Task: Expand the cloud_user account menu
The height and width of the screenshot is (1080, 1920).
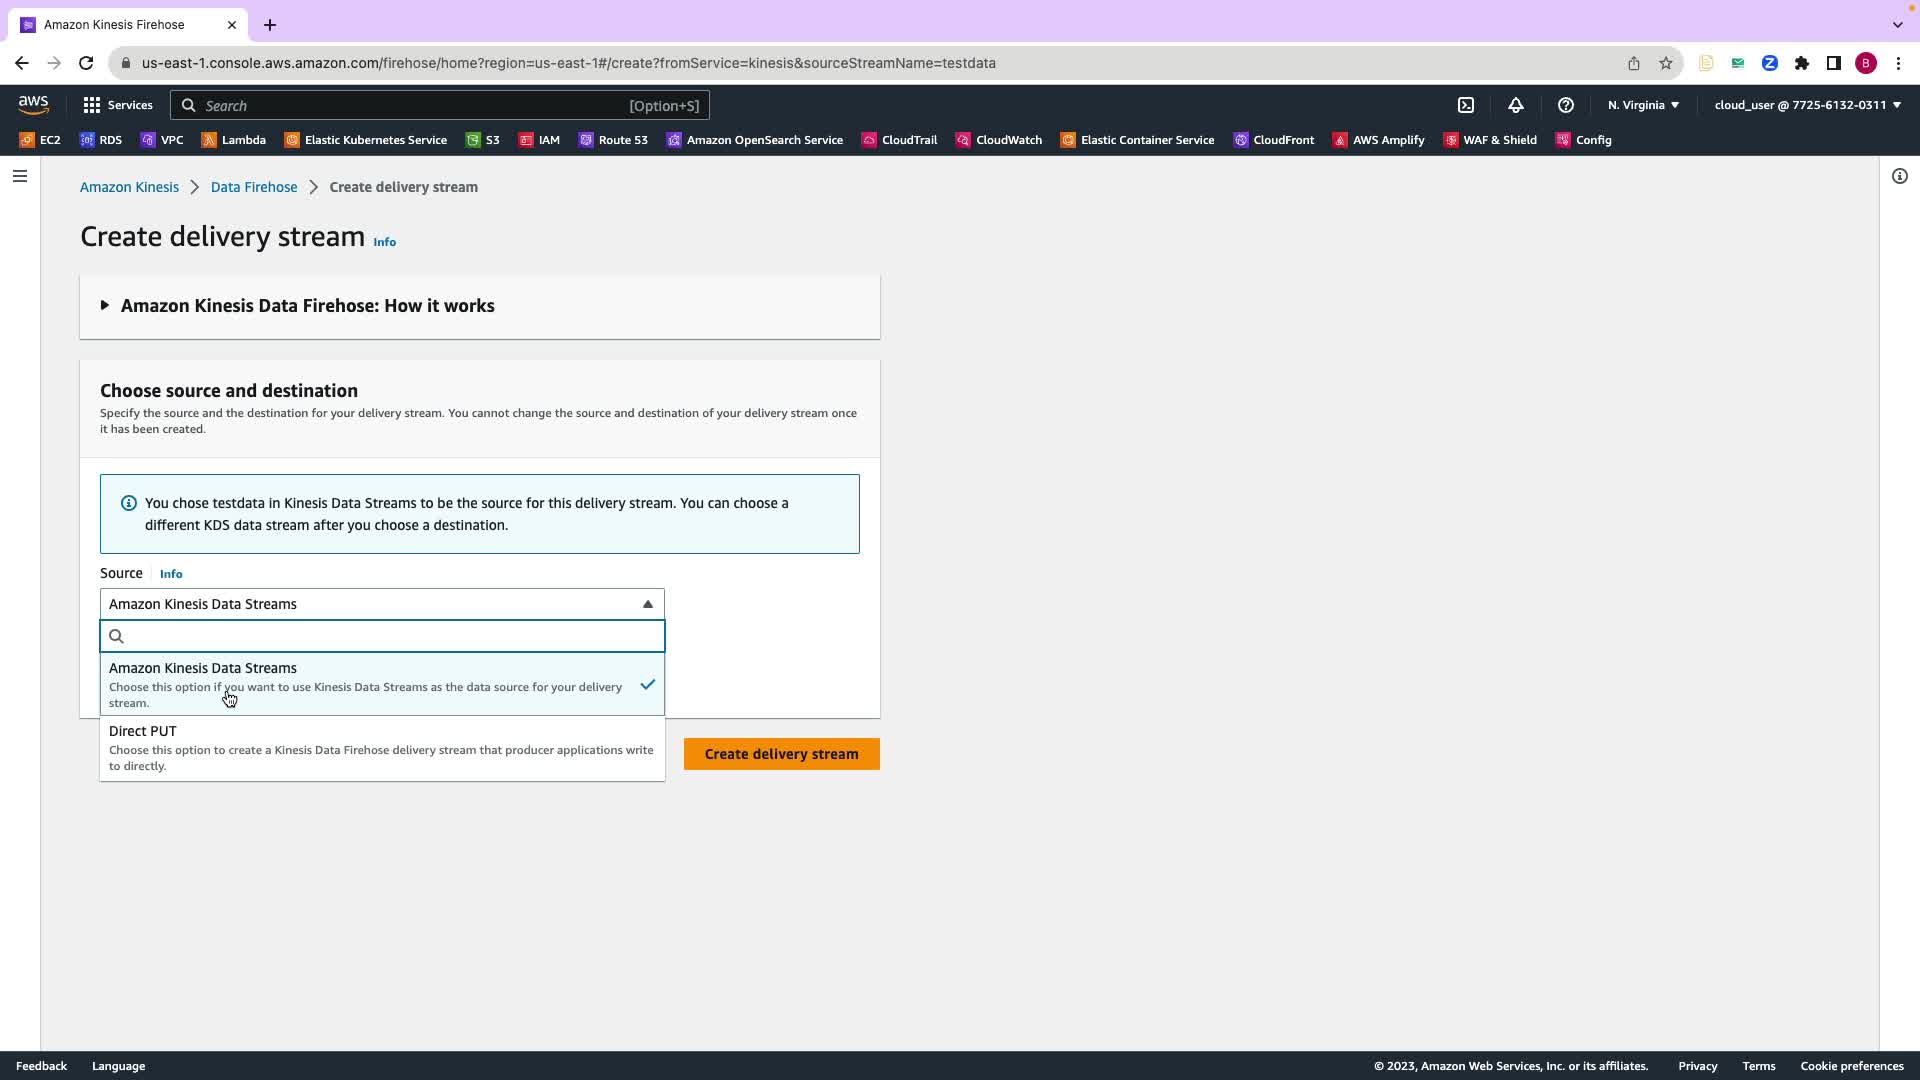Action: click(x=1806, y=105)
